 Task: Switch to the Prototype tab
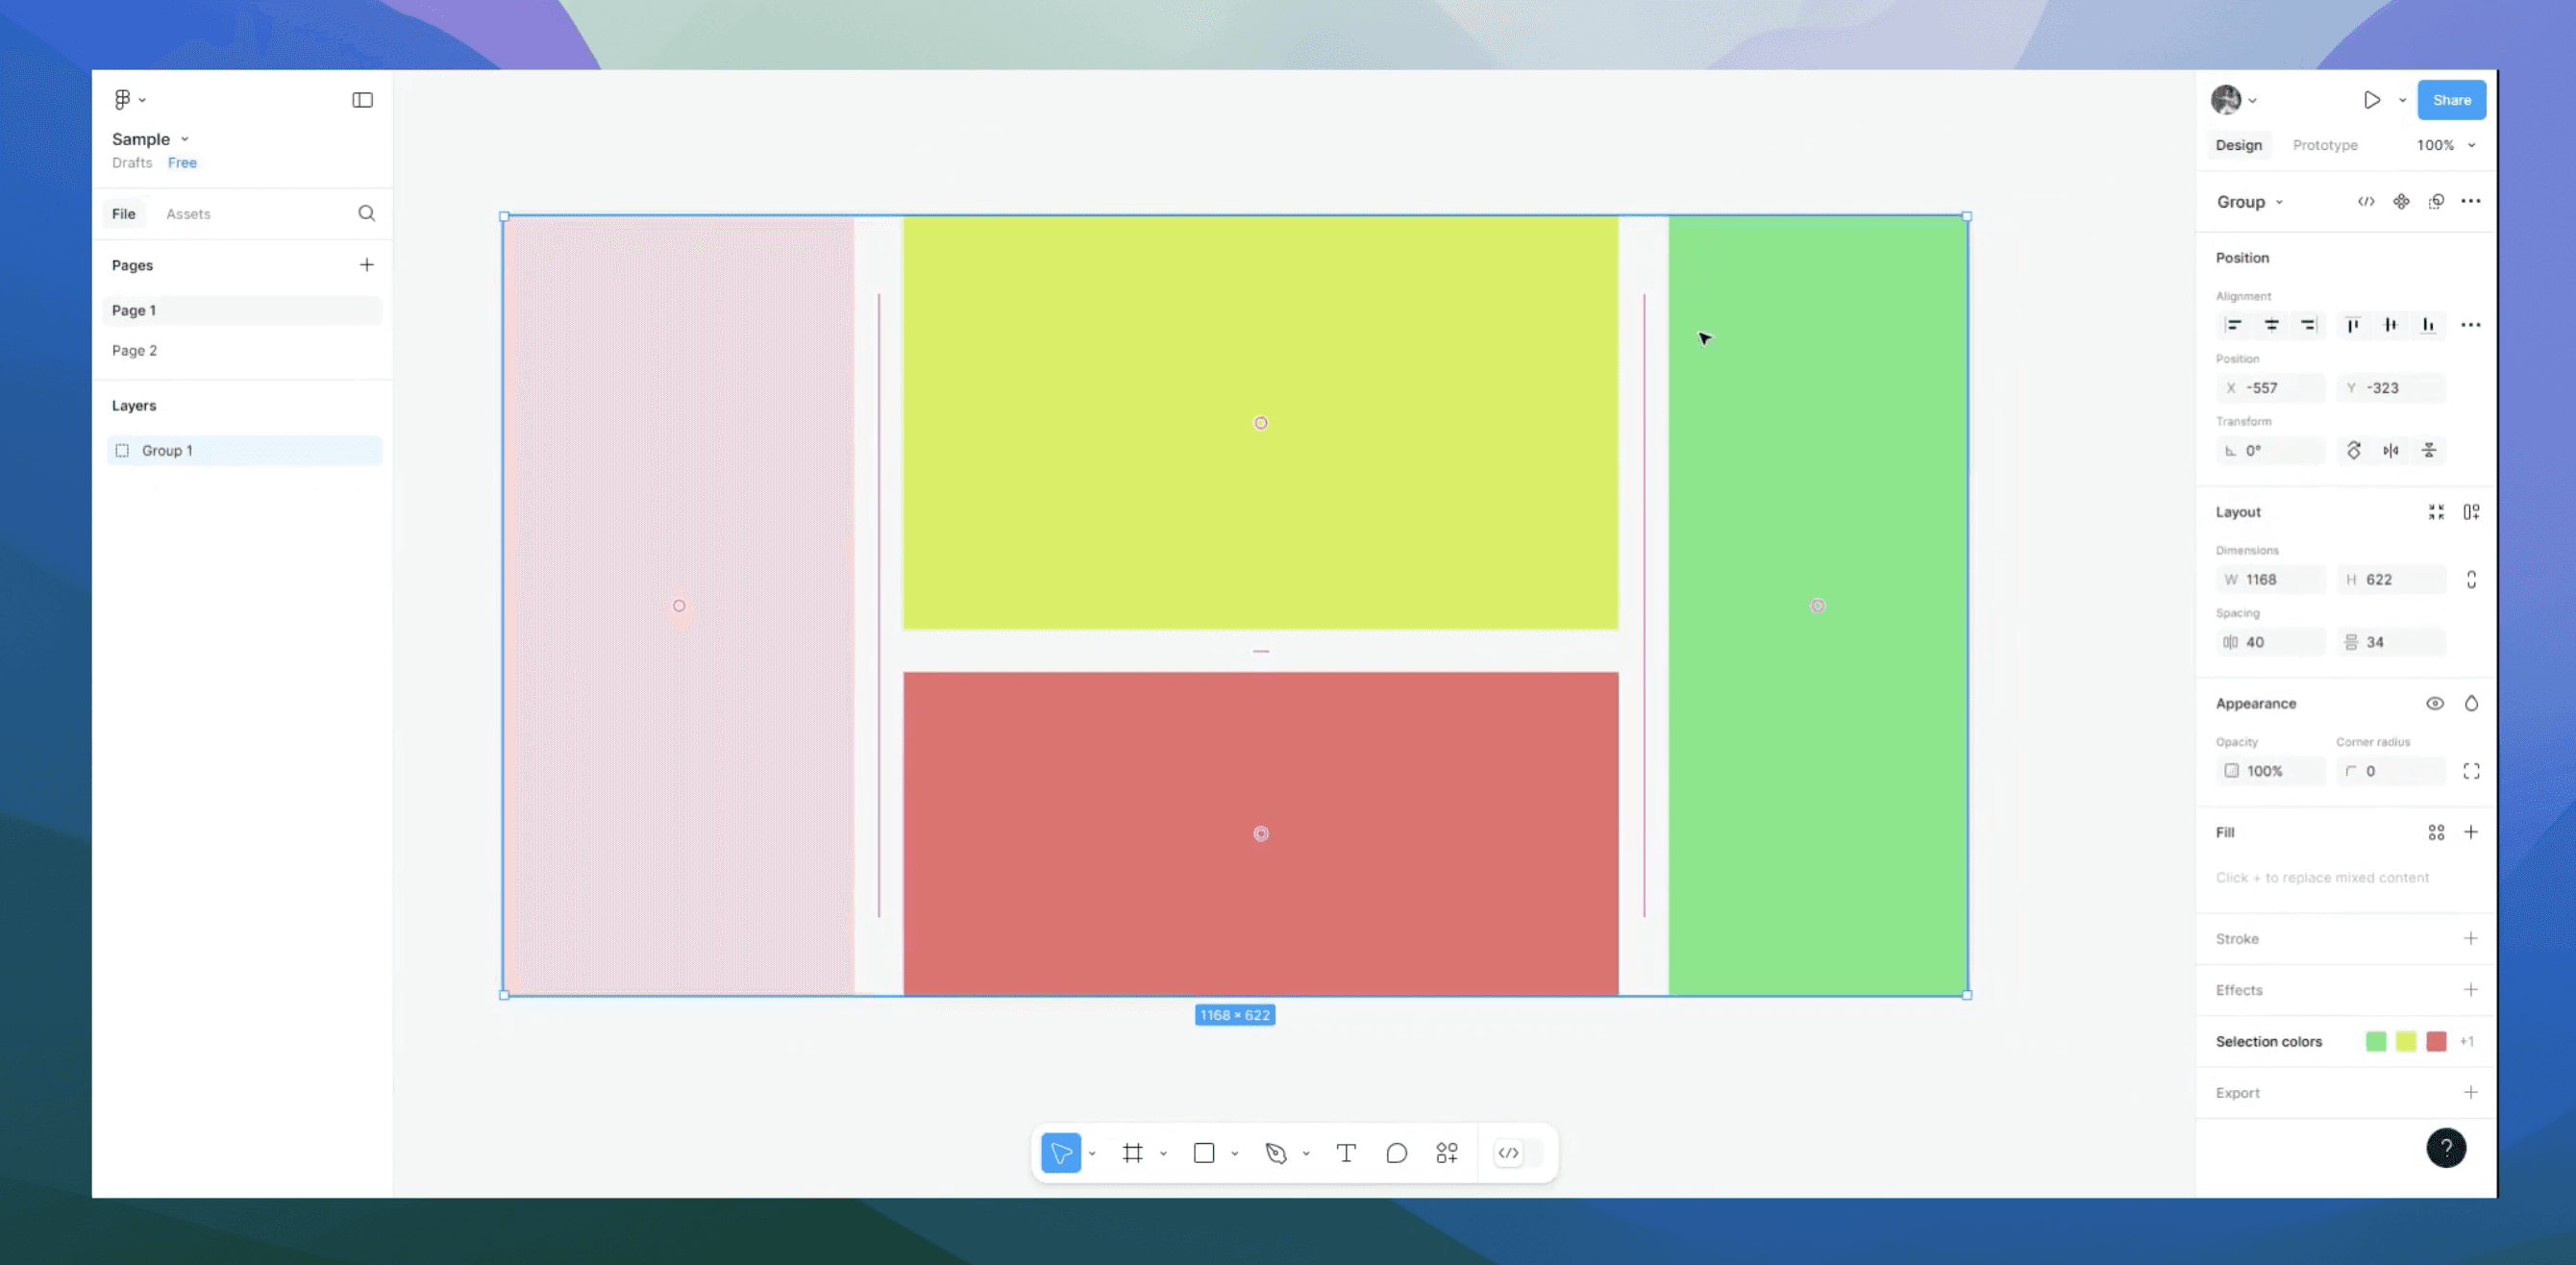(2324, 145)
